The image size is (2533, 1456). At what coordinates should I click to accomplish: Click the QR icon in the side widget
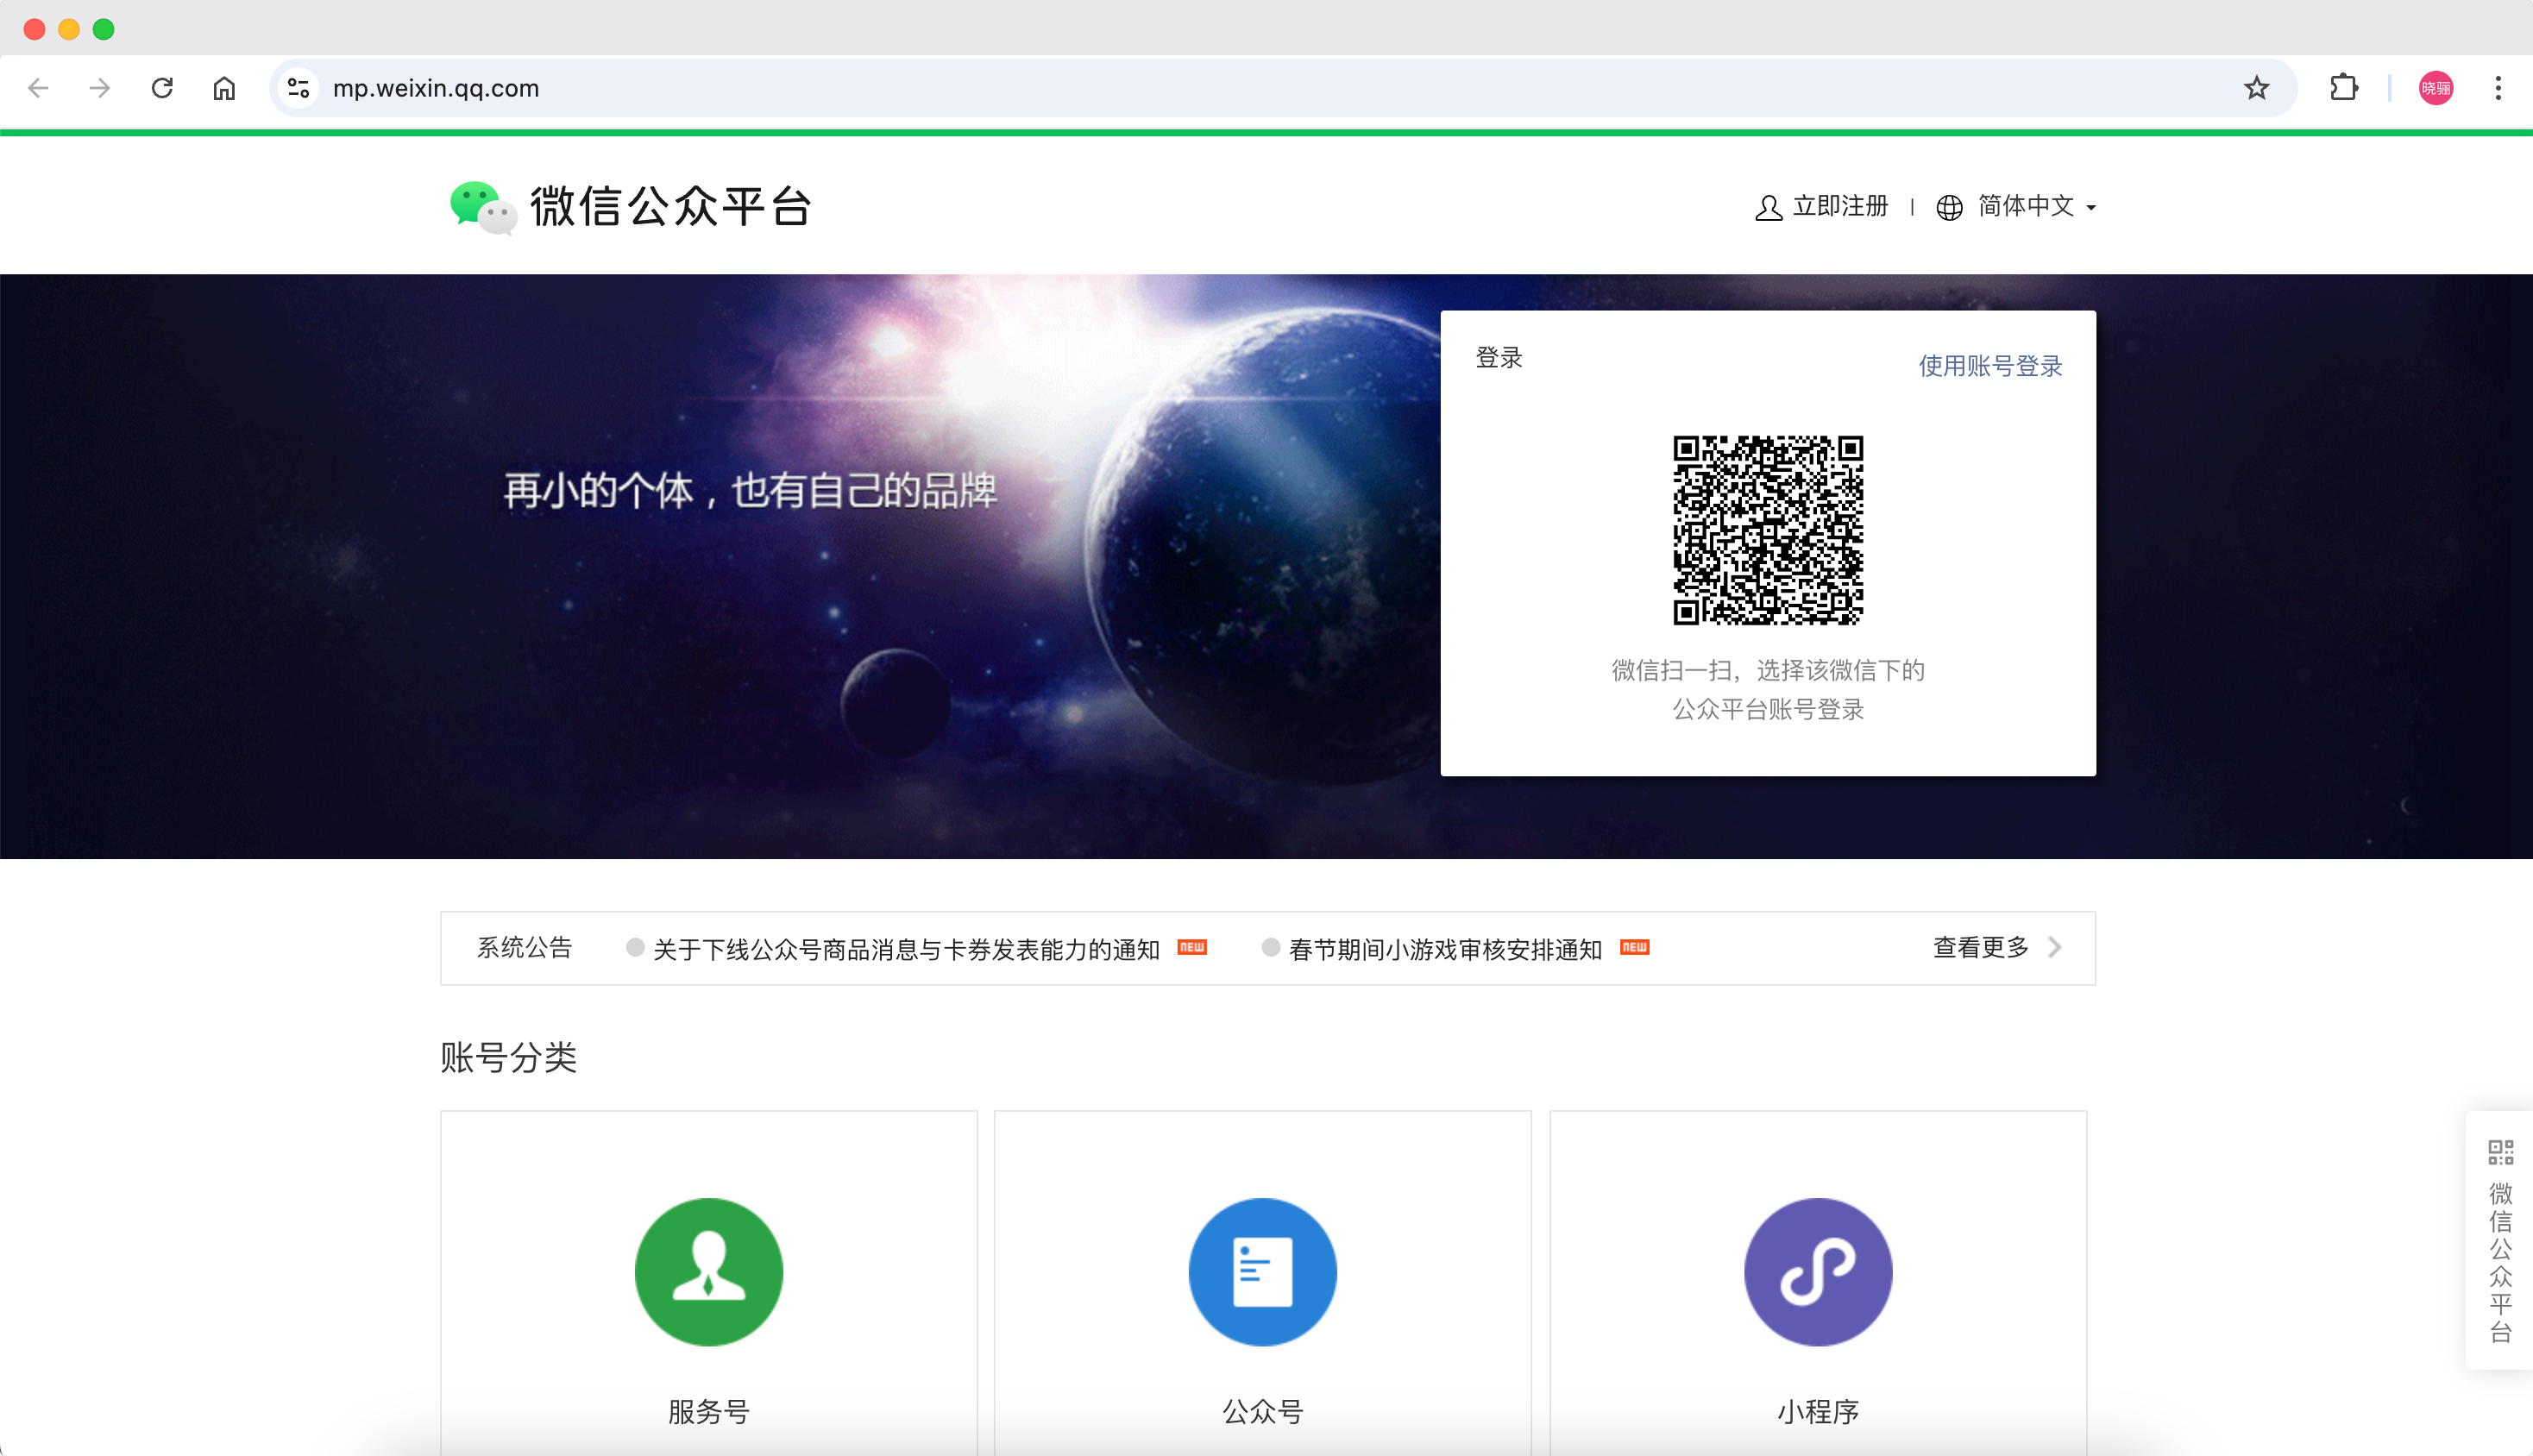2500,1152
